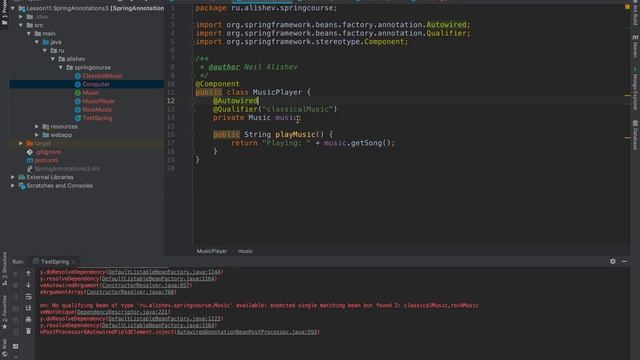Click the TestSpring runnable class icon
This screenshot has width=640, height=360.
[x=78, y=118]
